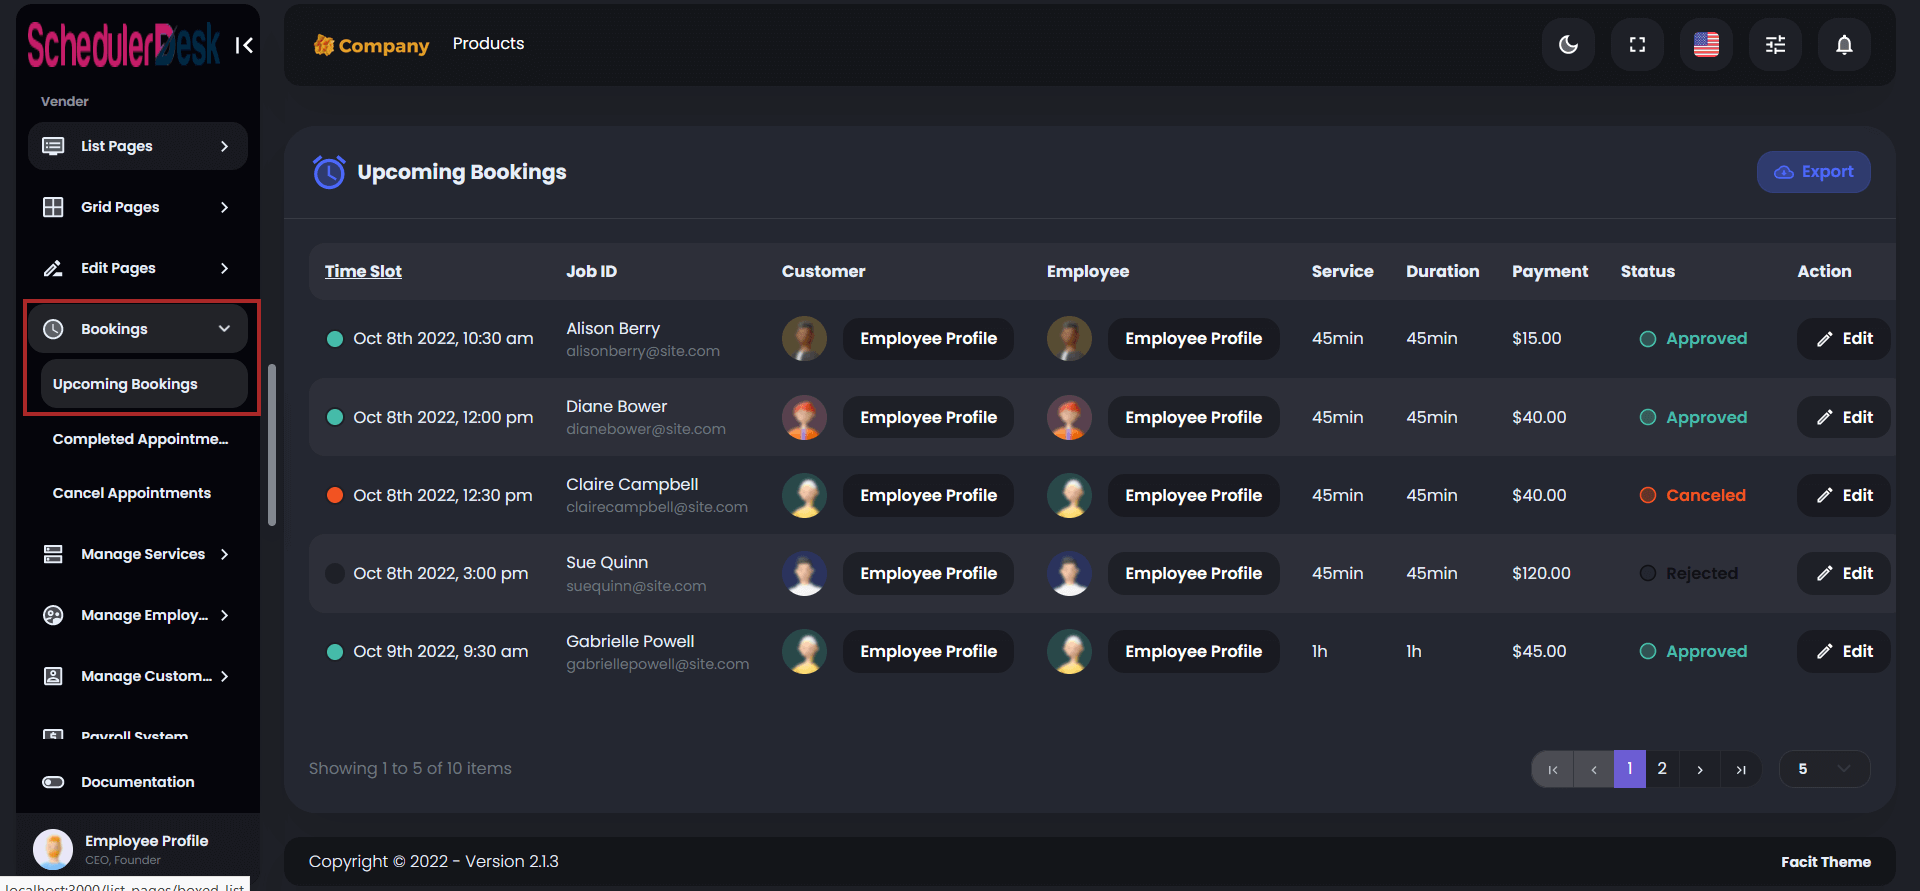This screenshot has width=1920, height=891.
Task: Select the Products top menu item
Action: 488,44
